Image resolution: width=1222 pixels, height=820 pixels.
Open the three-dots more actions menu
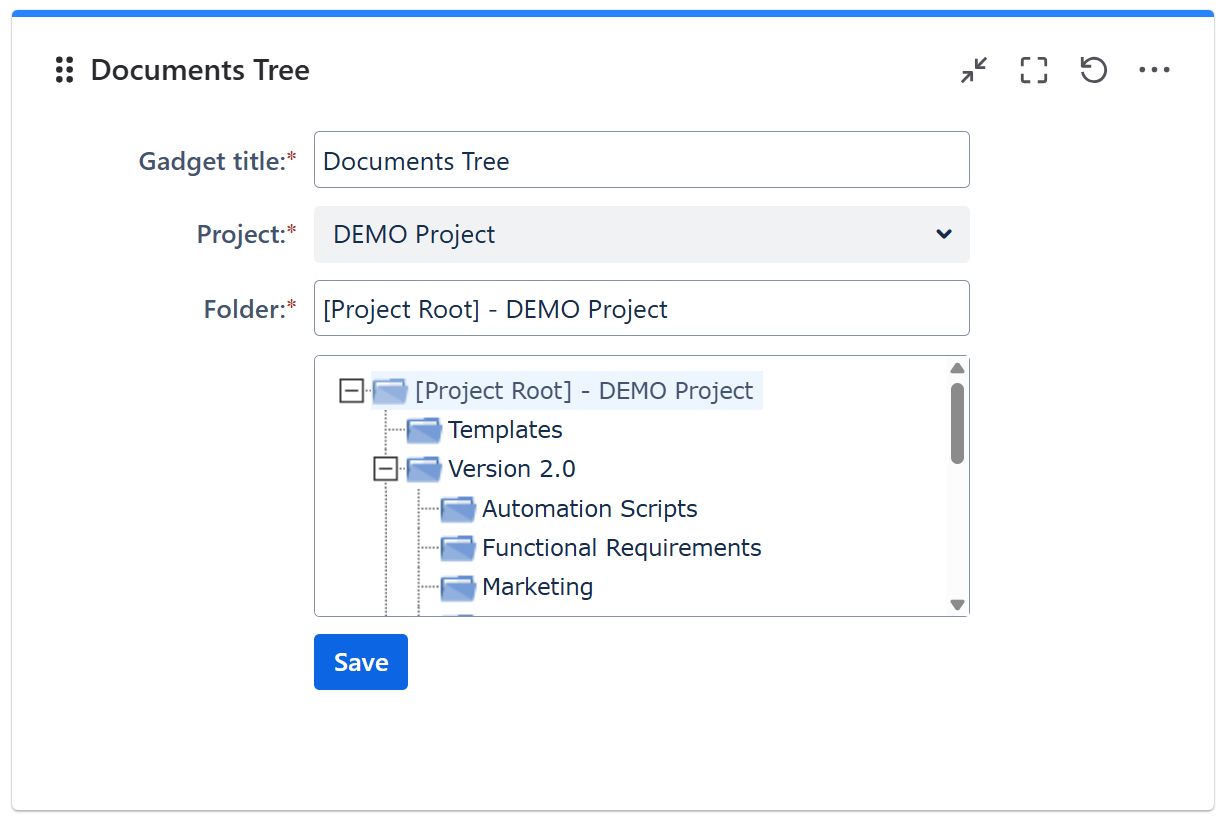[x=1154, y=70]
